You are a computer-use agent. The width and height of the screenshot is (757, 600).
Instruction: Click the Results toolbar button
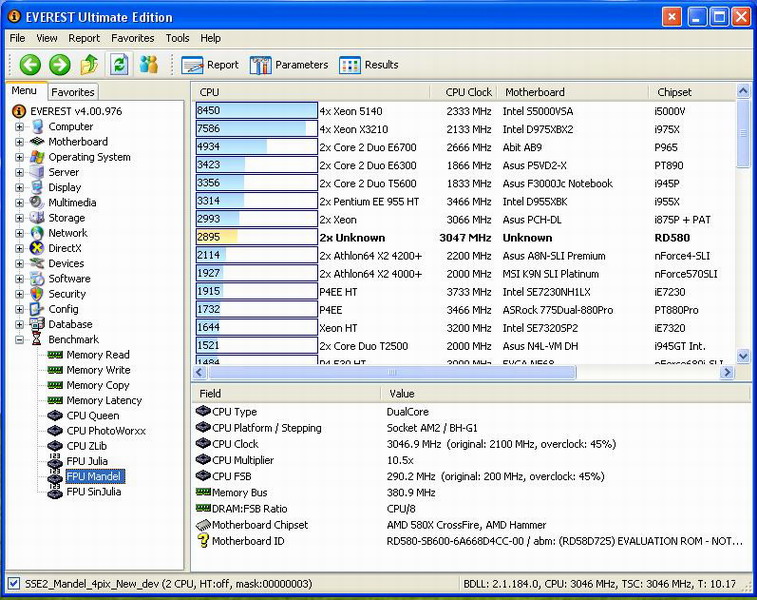[369, 65]
